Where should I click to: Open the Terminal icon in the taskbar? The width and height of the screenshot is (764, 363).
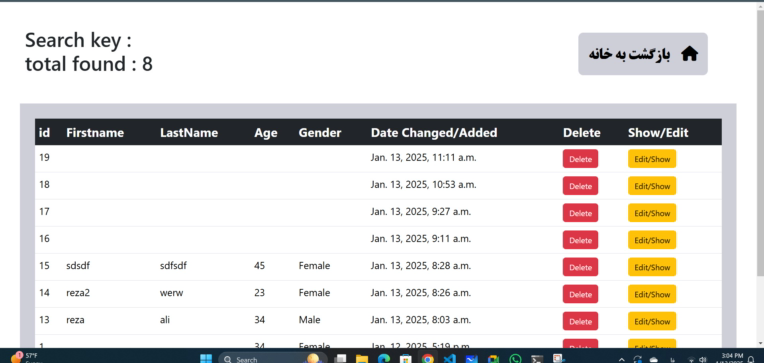tap(537, 359)
